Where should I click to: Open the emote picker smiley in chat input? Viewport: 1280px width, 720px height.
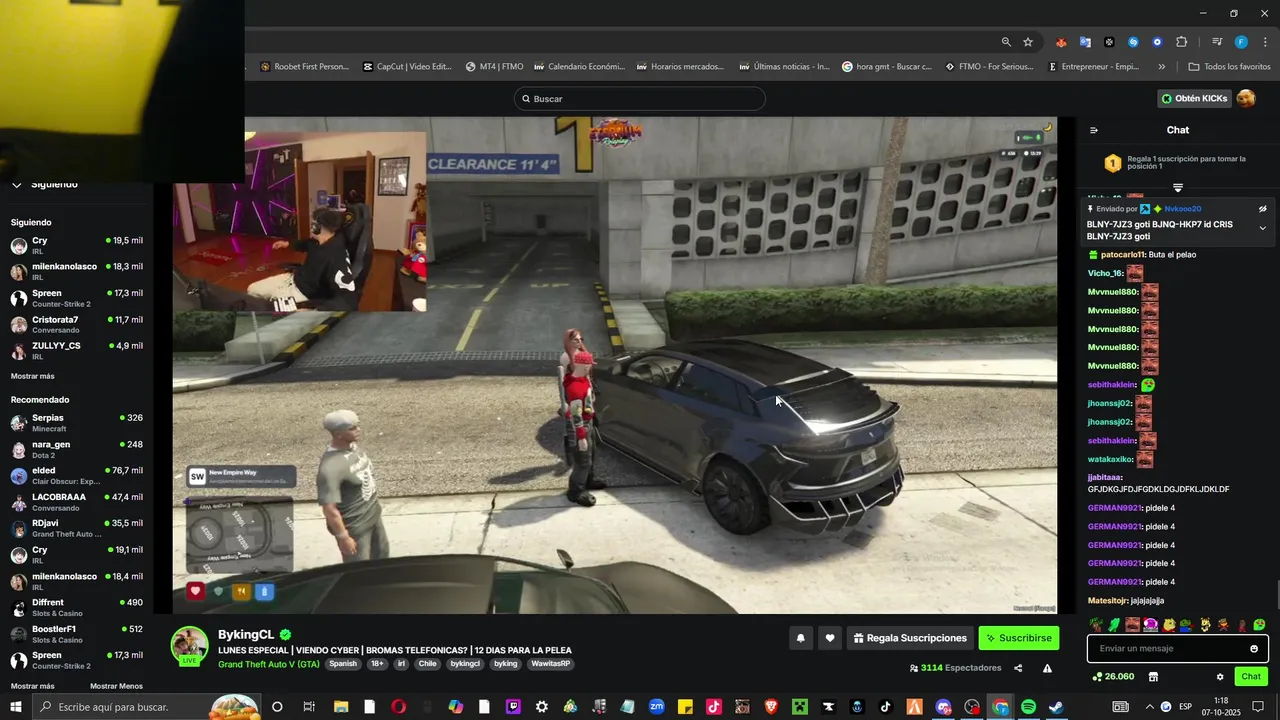pyautogui.click(x=1254, y=649)
